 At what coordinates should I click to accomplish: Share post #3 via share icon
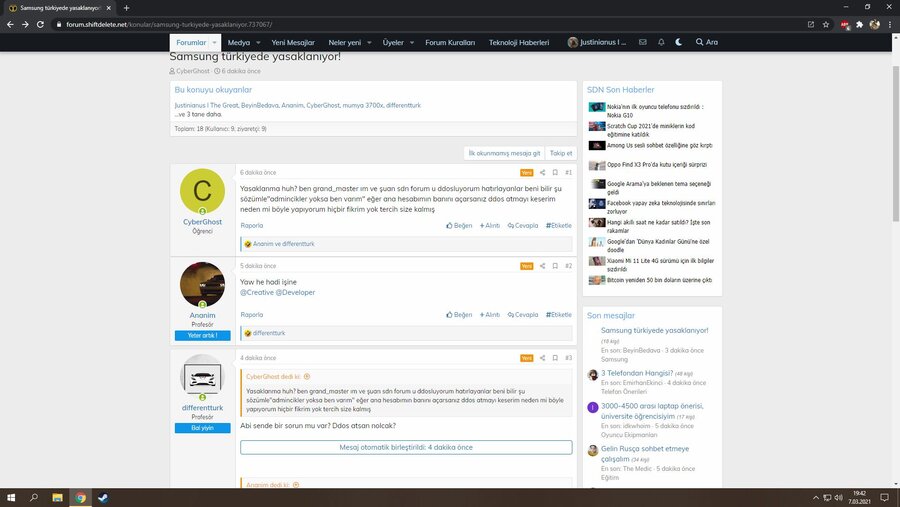coord(542,358)
